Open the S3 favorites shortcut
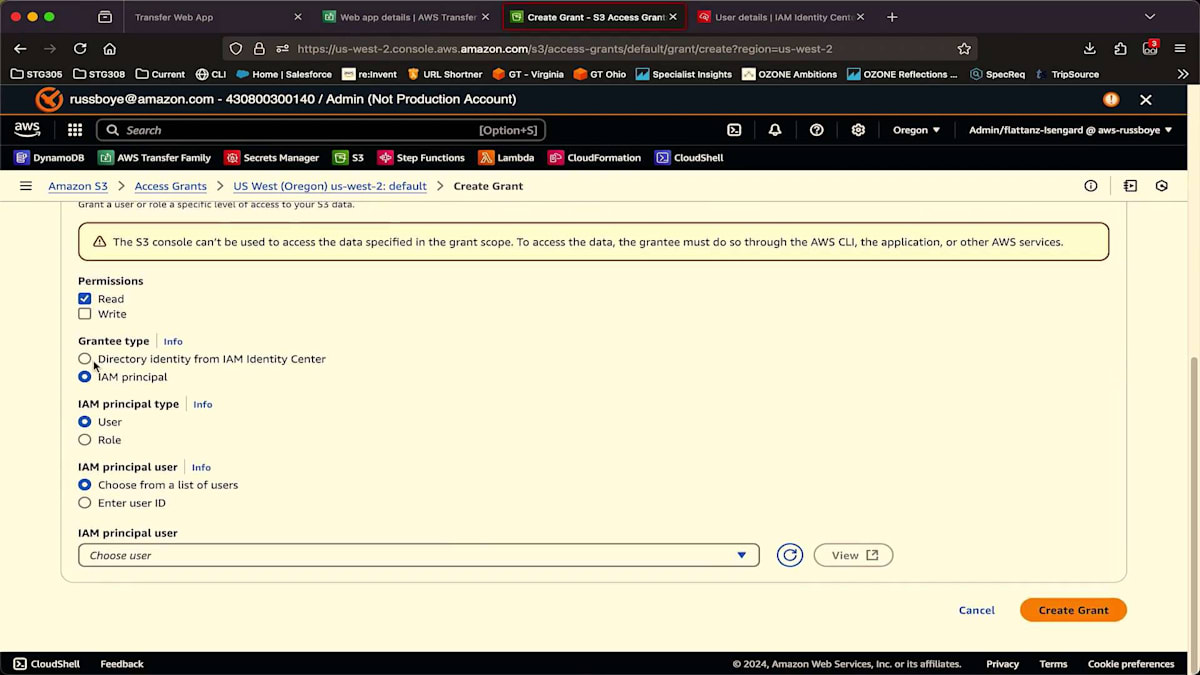This screenshot has width=1200, height=675. click(348, 158)
